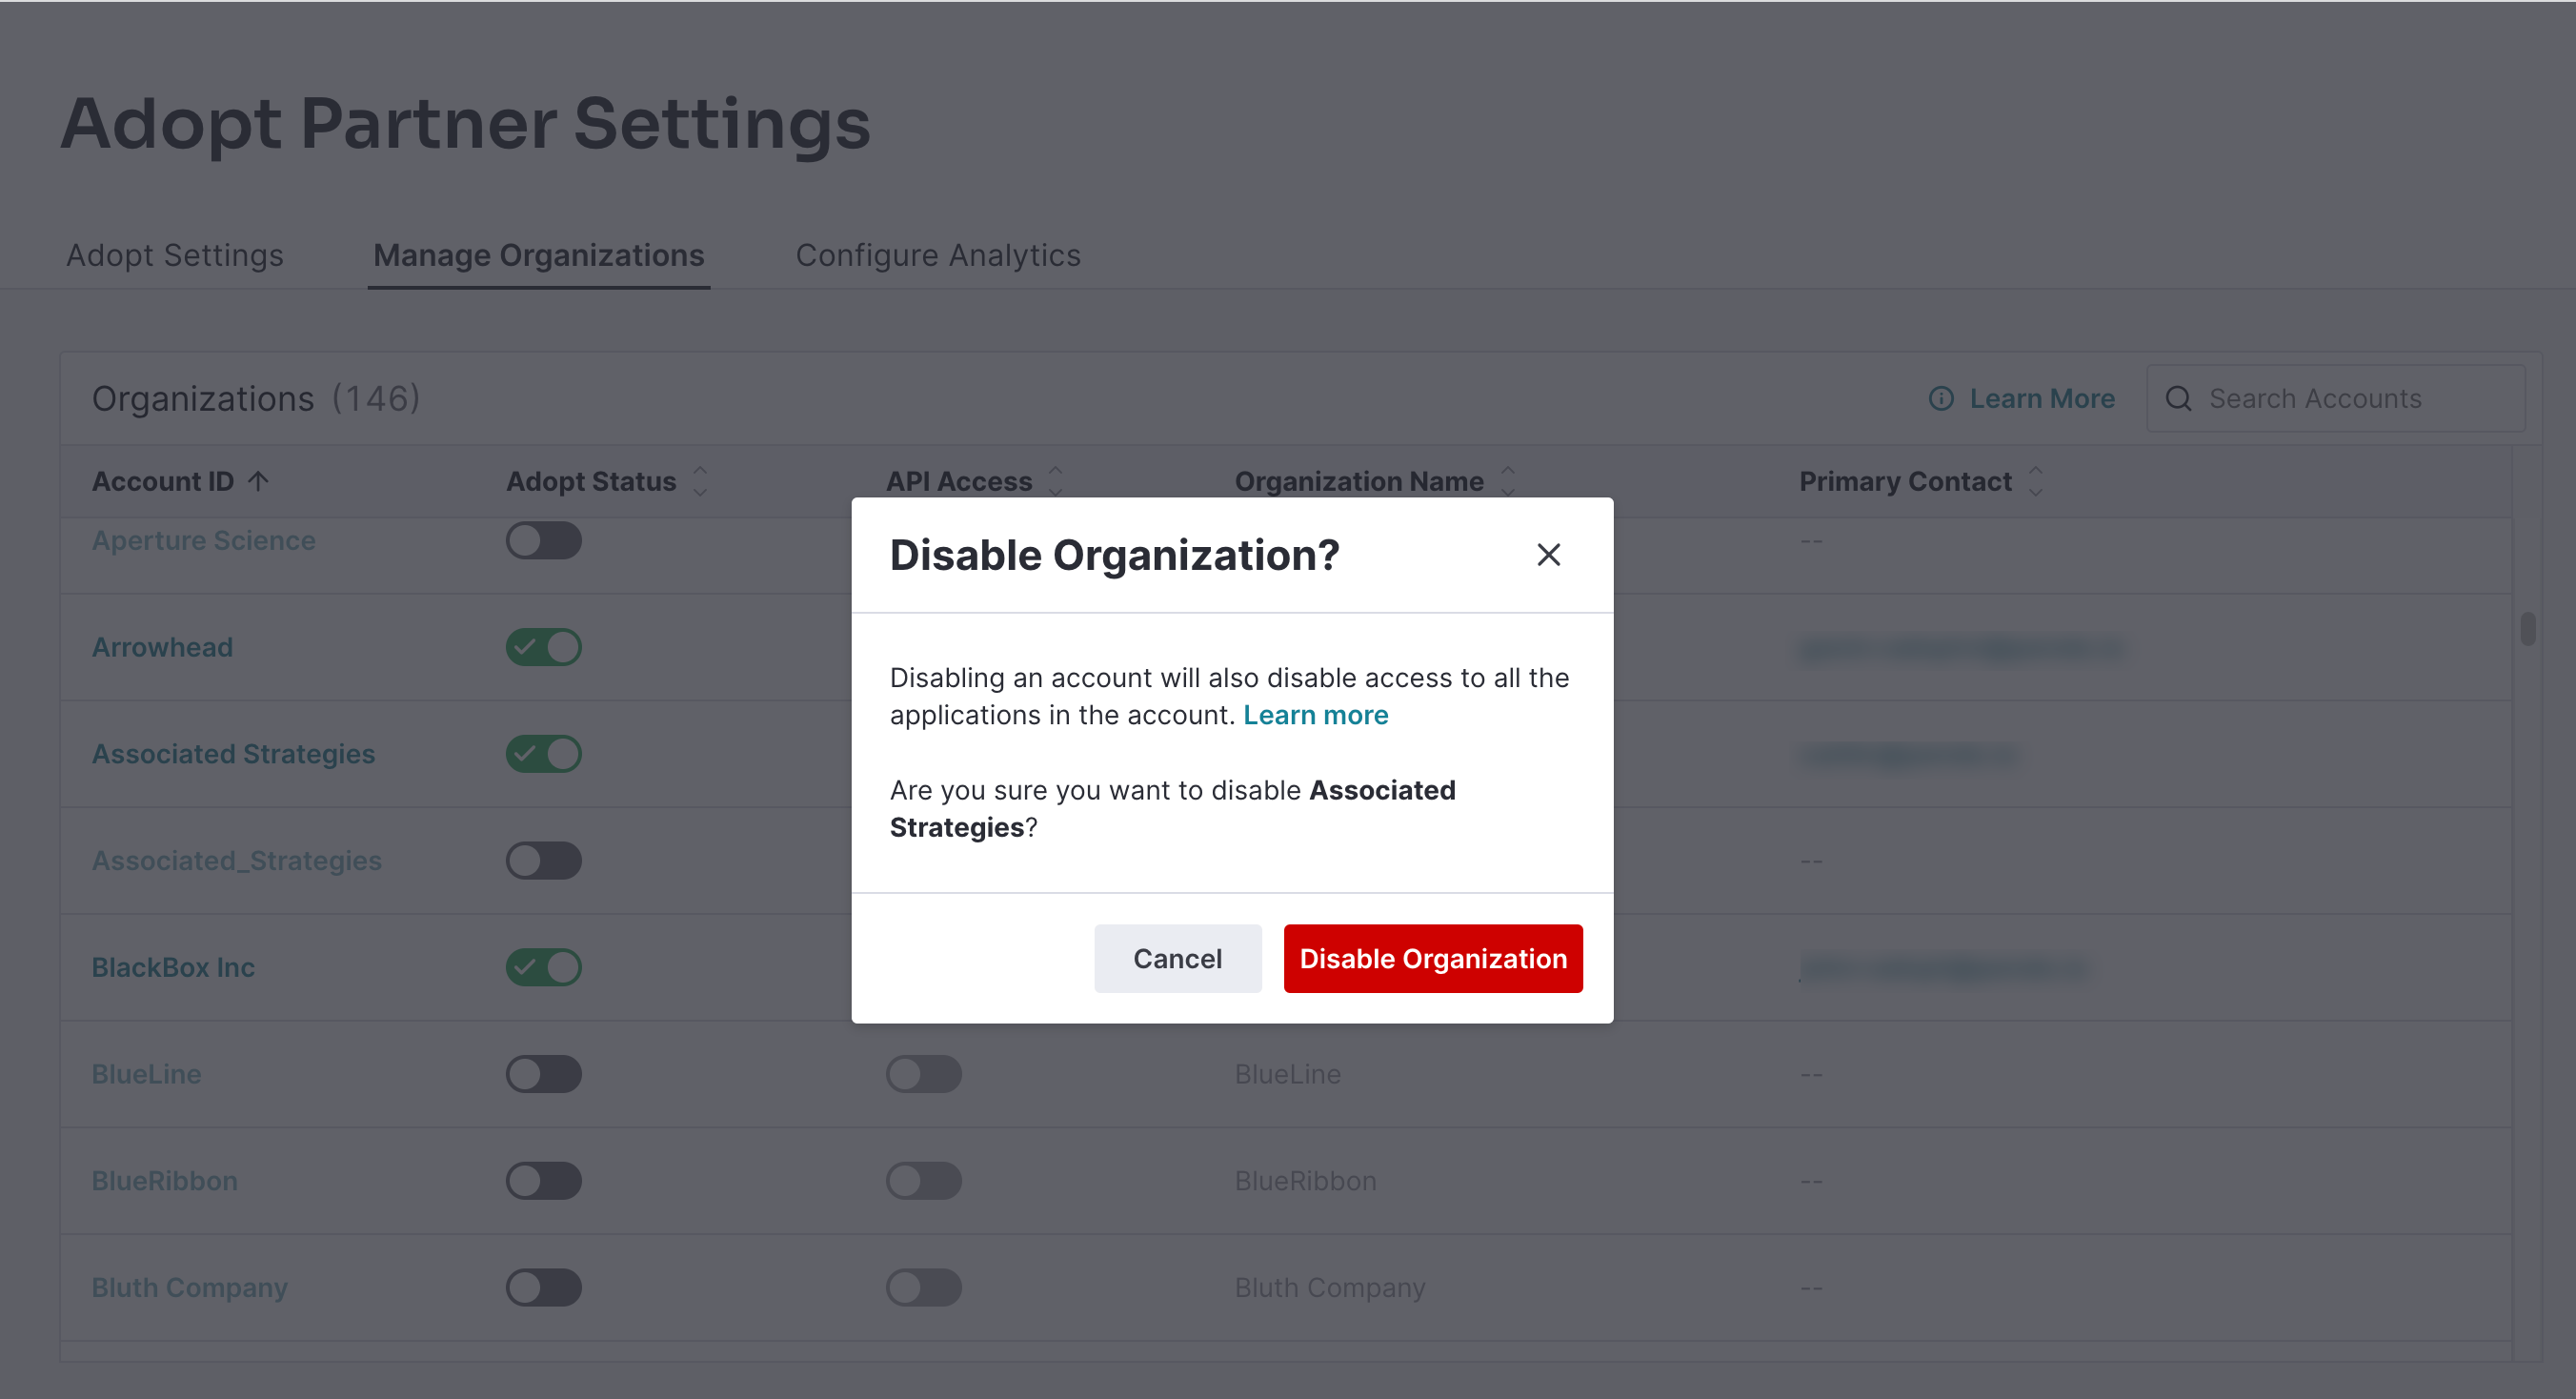Click the Search Accounts input field
Screen dimensions: 2576x1399
[2335, 398]
